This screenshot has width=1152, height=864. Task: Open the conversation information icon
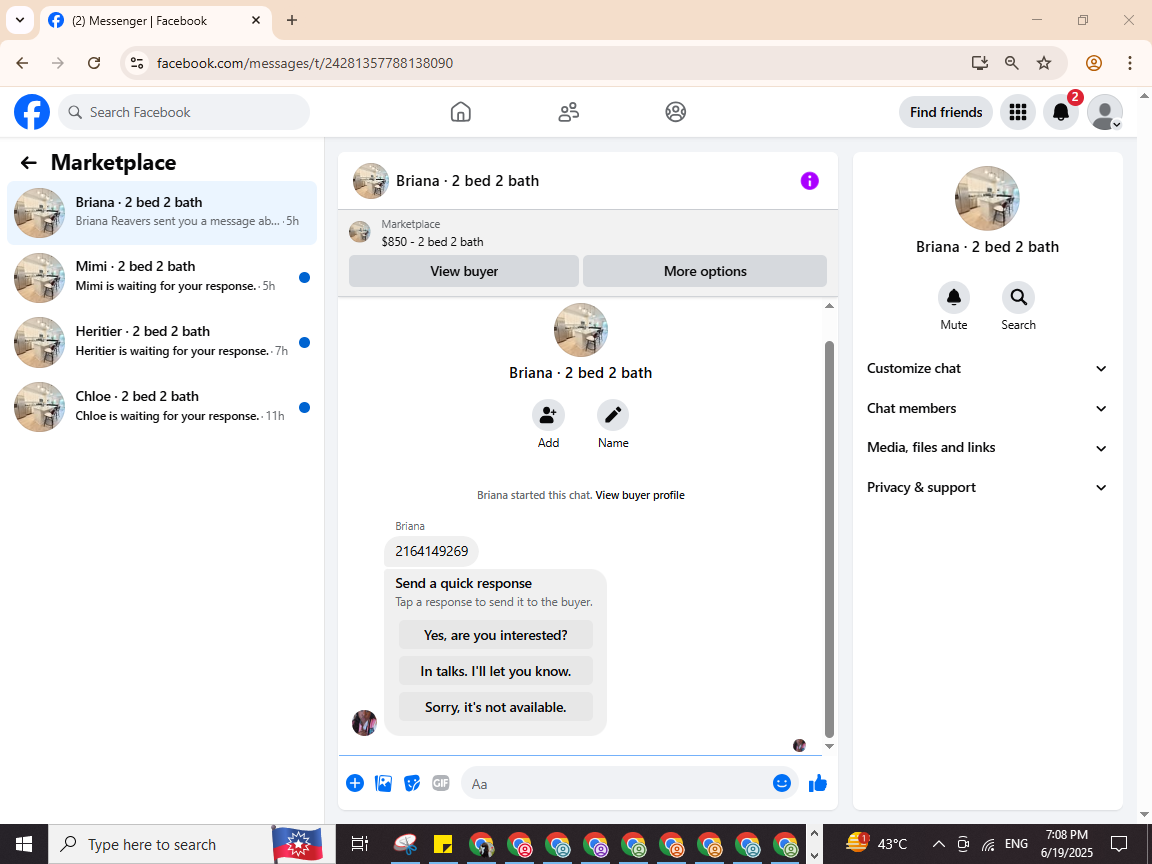coord(809,181)
